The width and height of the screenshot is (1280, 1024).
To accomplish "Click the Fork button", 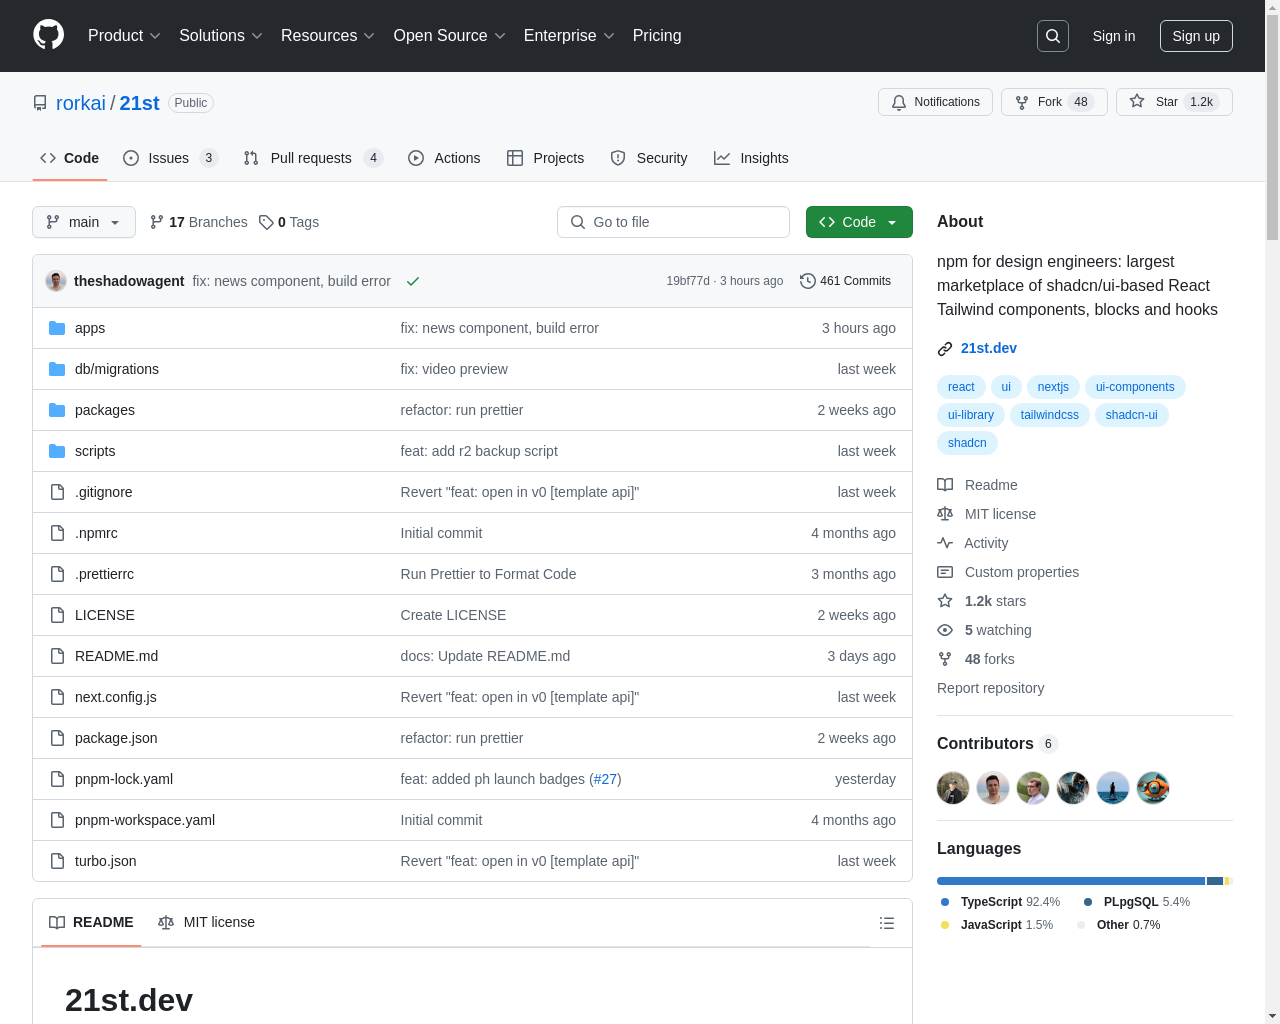I will [x=1054, y=102].
